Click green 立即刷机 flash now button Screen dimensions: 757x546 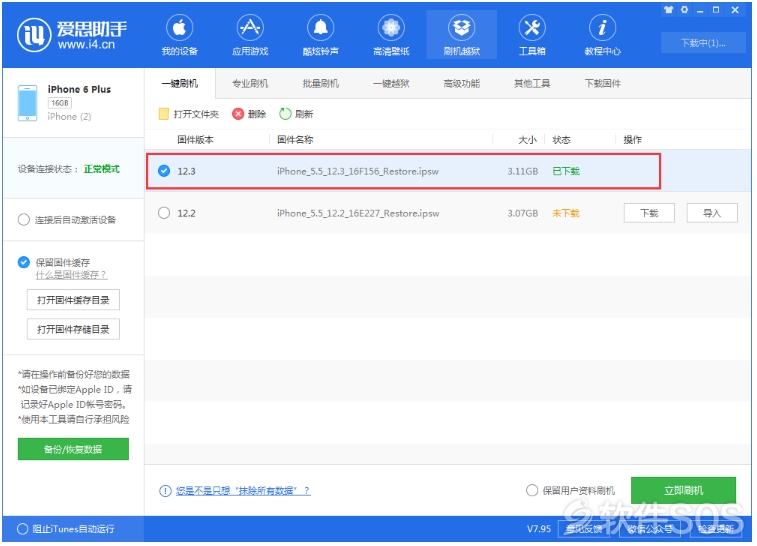[x=684, y=491]
